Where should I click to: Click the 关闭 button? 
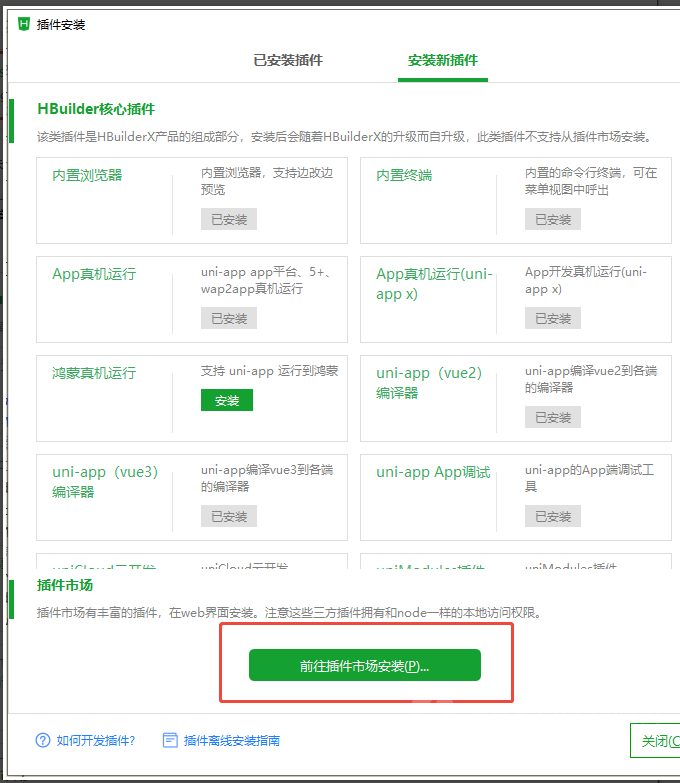tap(656, 740)
